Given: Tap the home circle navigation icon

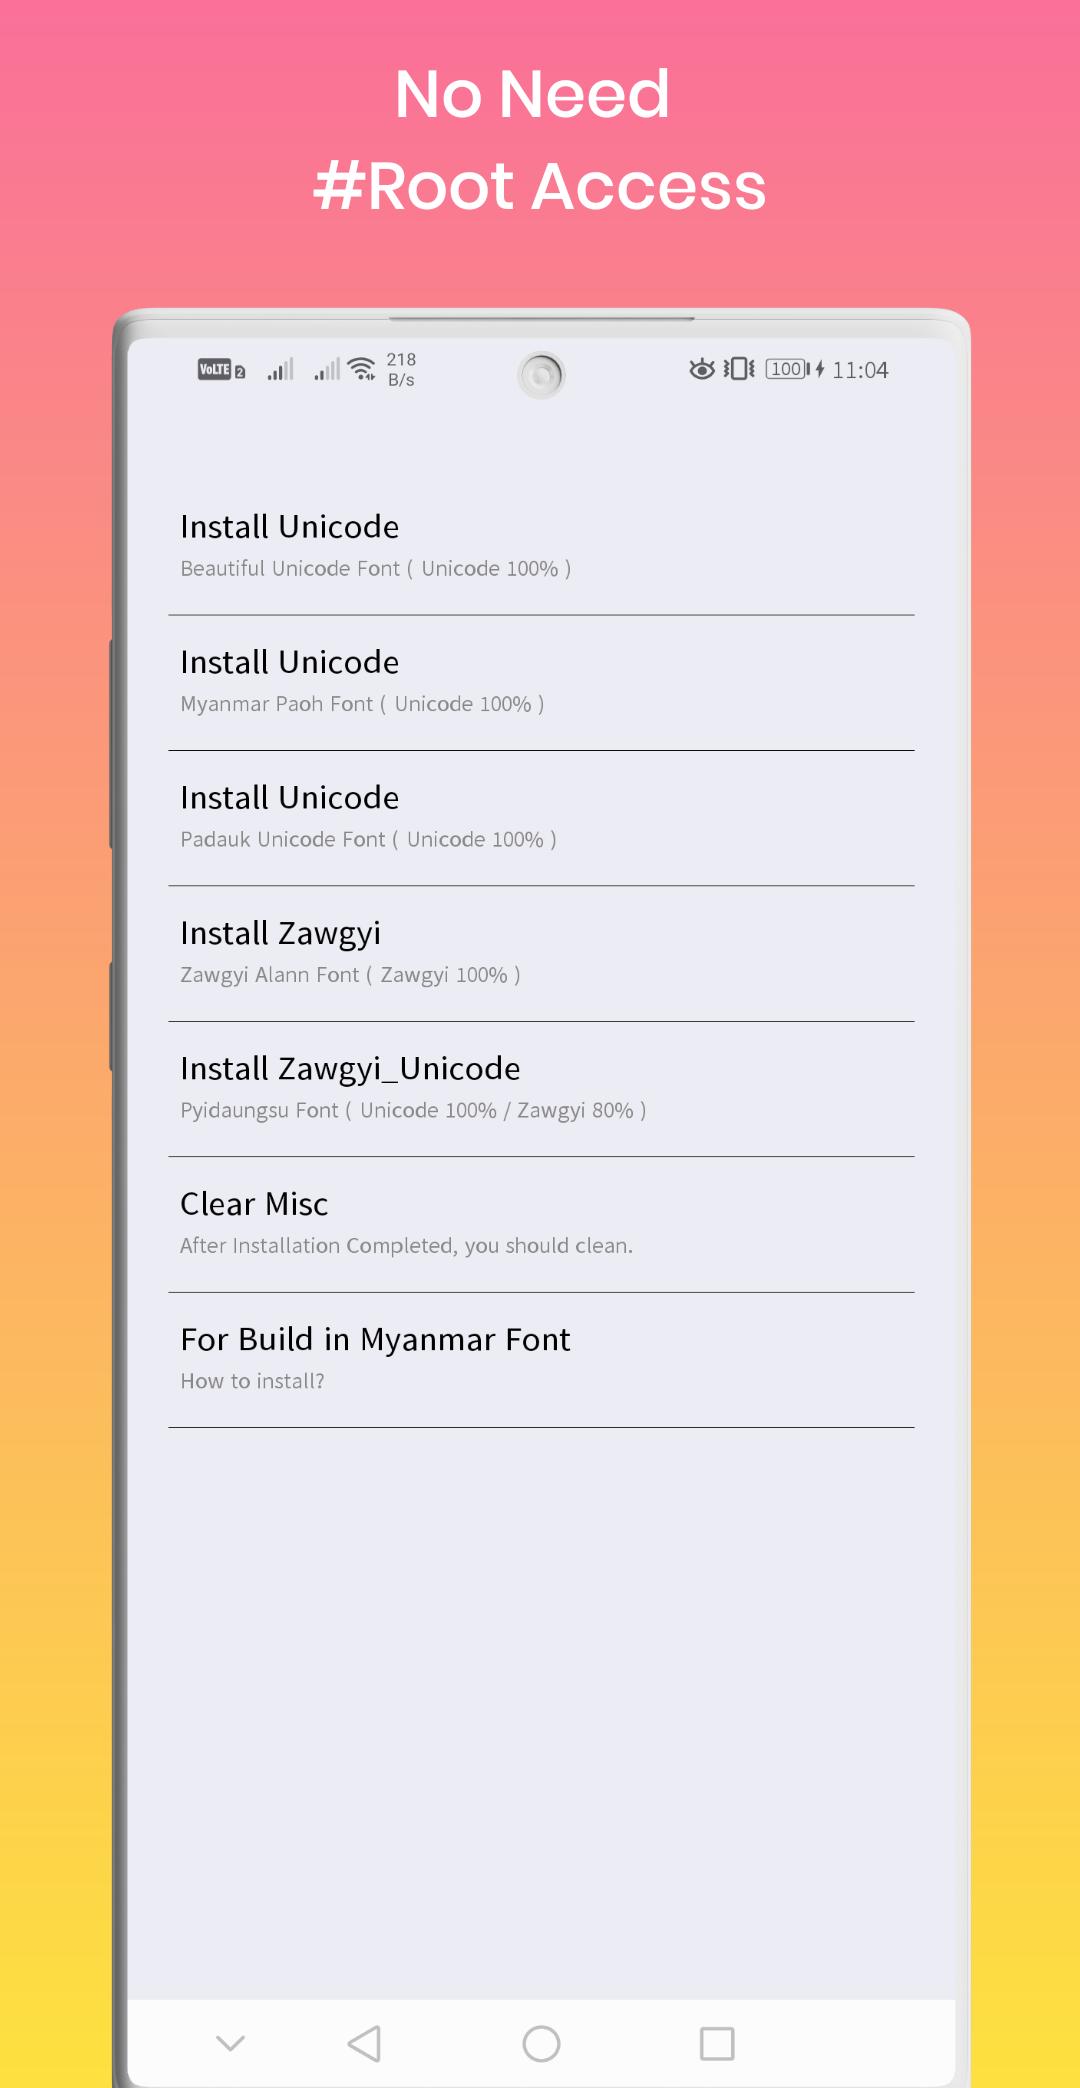Looking at the screenshot, I should 541,2043.
